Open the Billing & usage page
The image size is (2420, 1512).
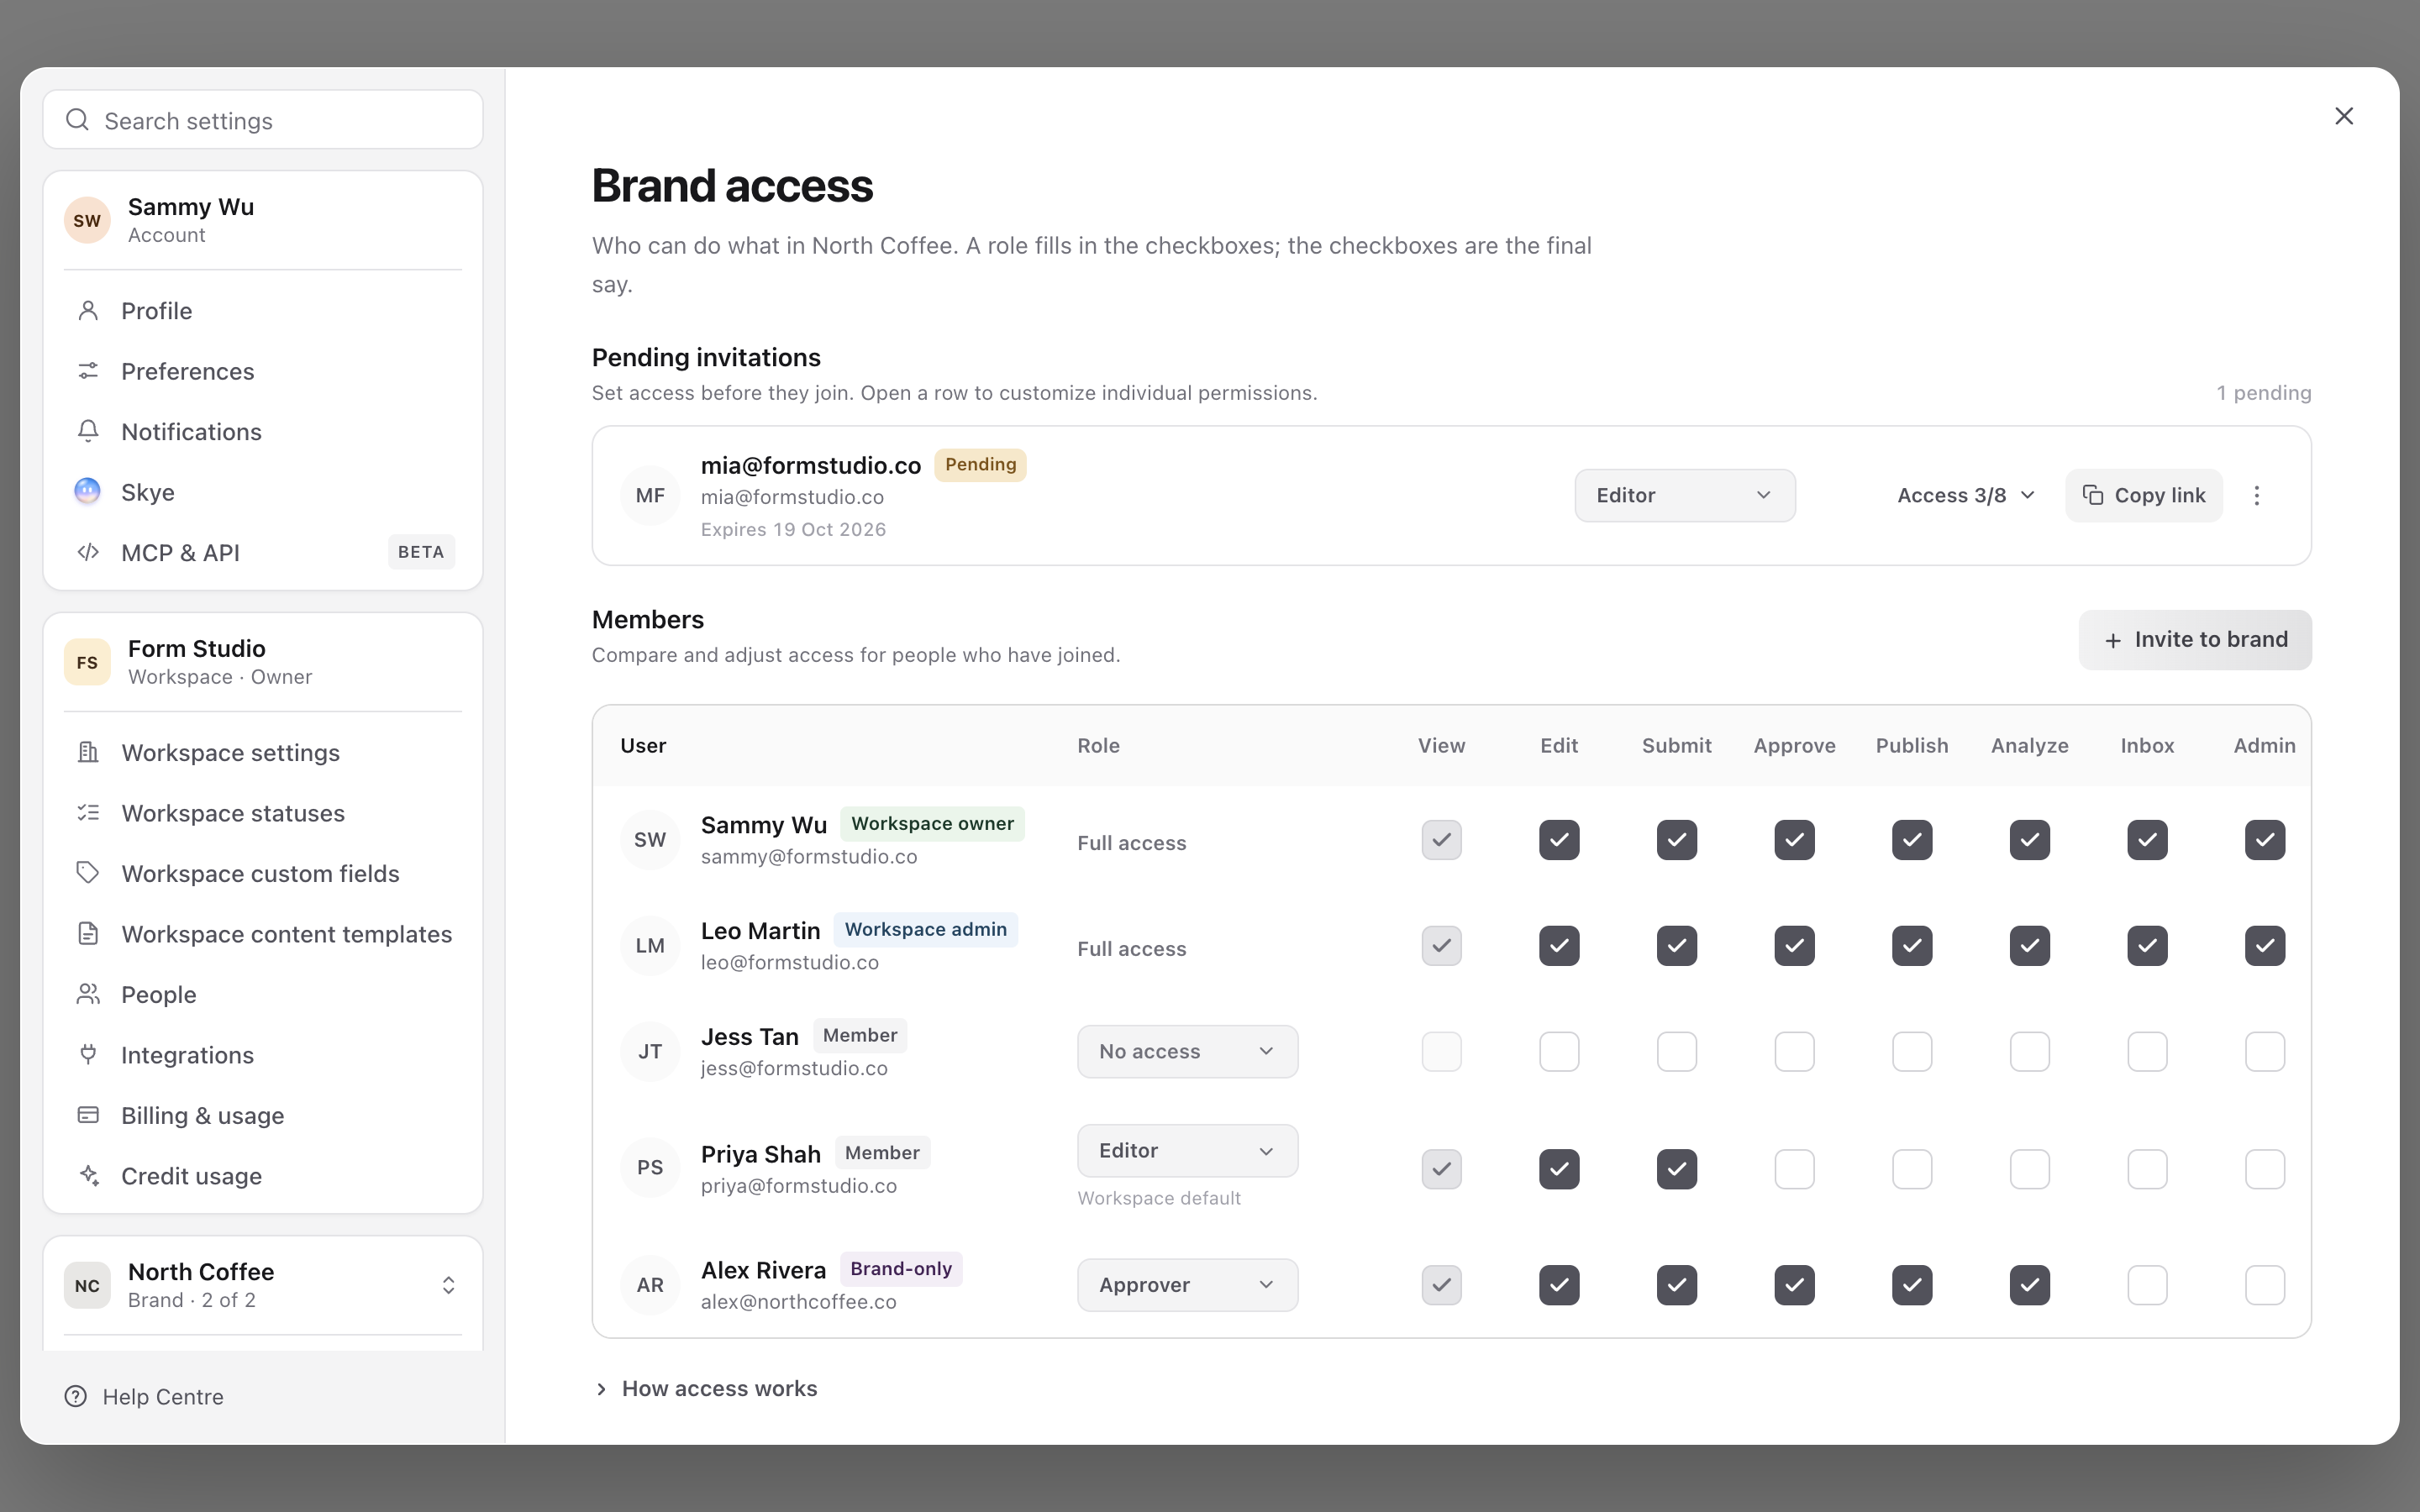263,1115
